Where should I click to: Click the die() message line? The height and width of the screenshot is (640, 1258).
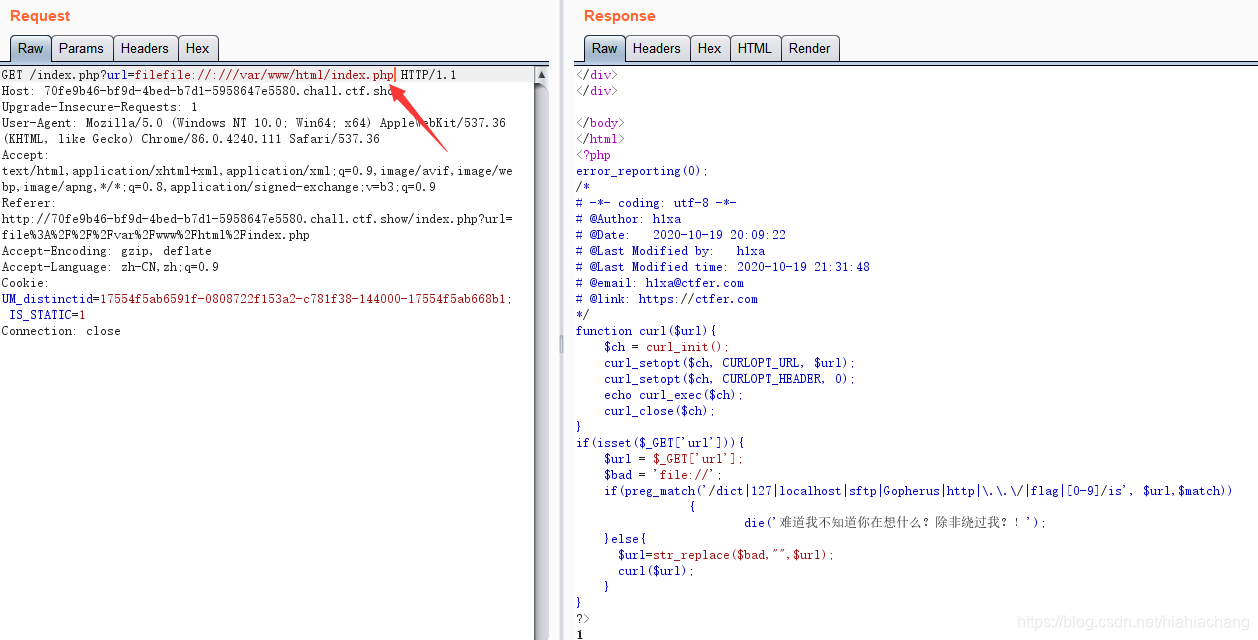click(895, 522)
